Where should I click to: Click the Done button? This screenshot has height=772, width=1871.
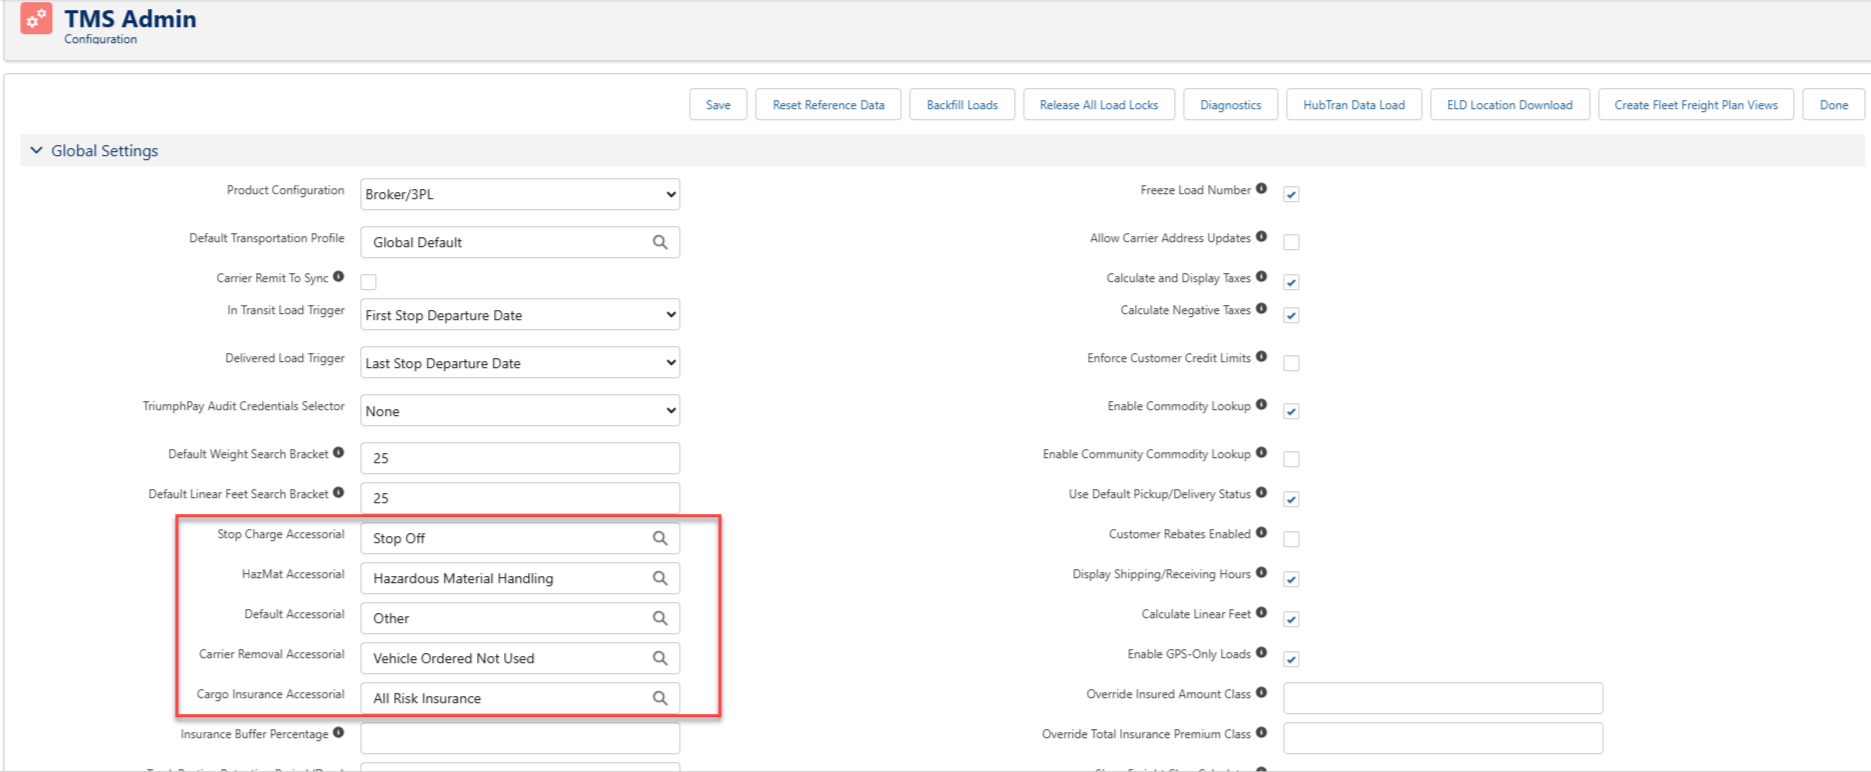coord(1834,105)
